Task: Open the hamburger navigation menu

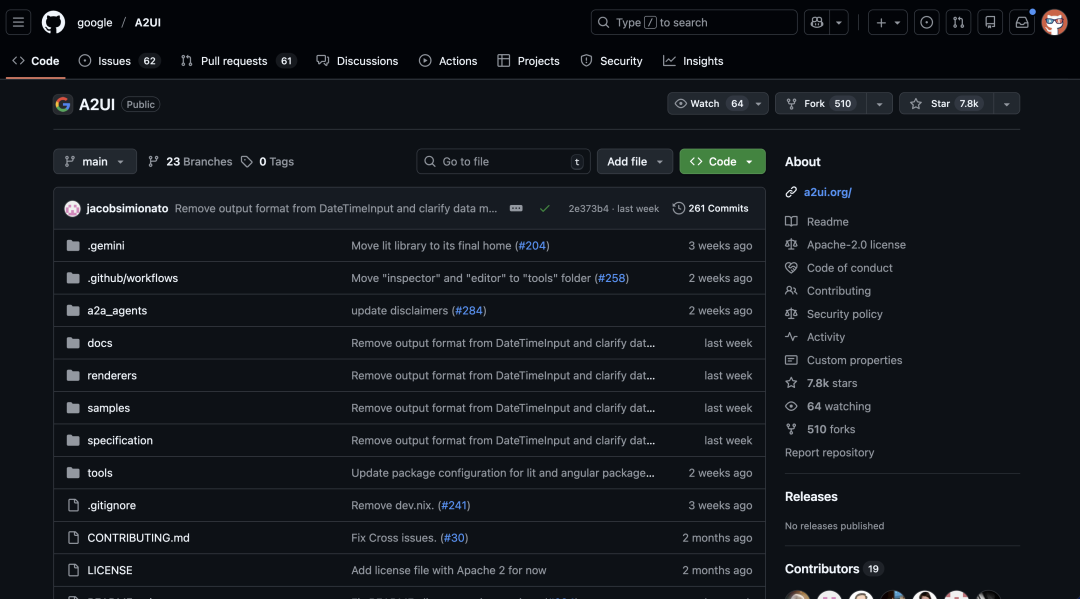Action: pyautogui.click(x=19, y=23)
